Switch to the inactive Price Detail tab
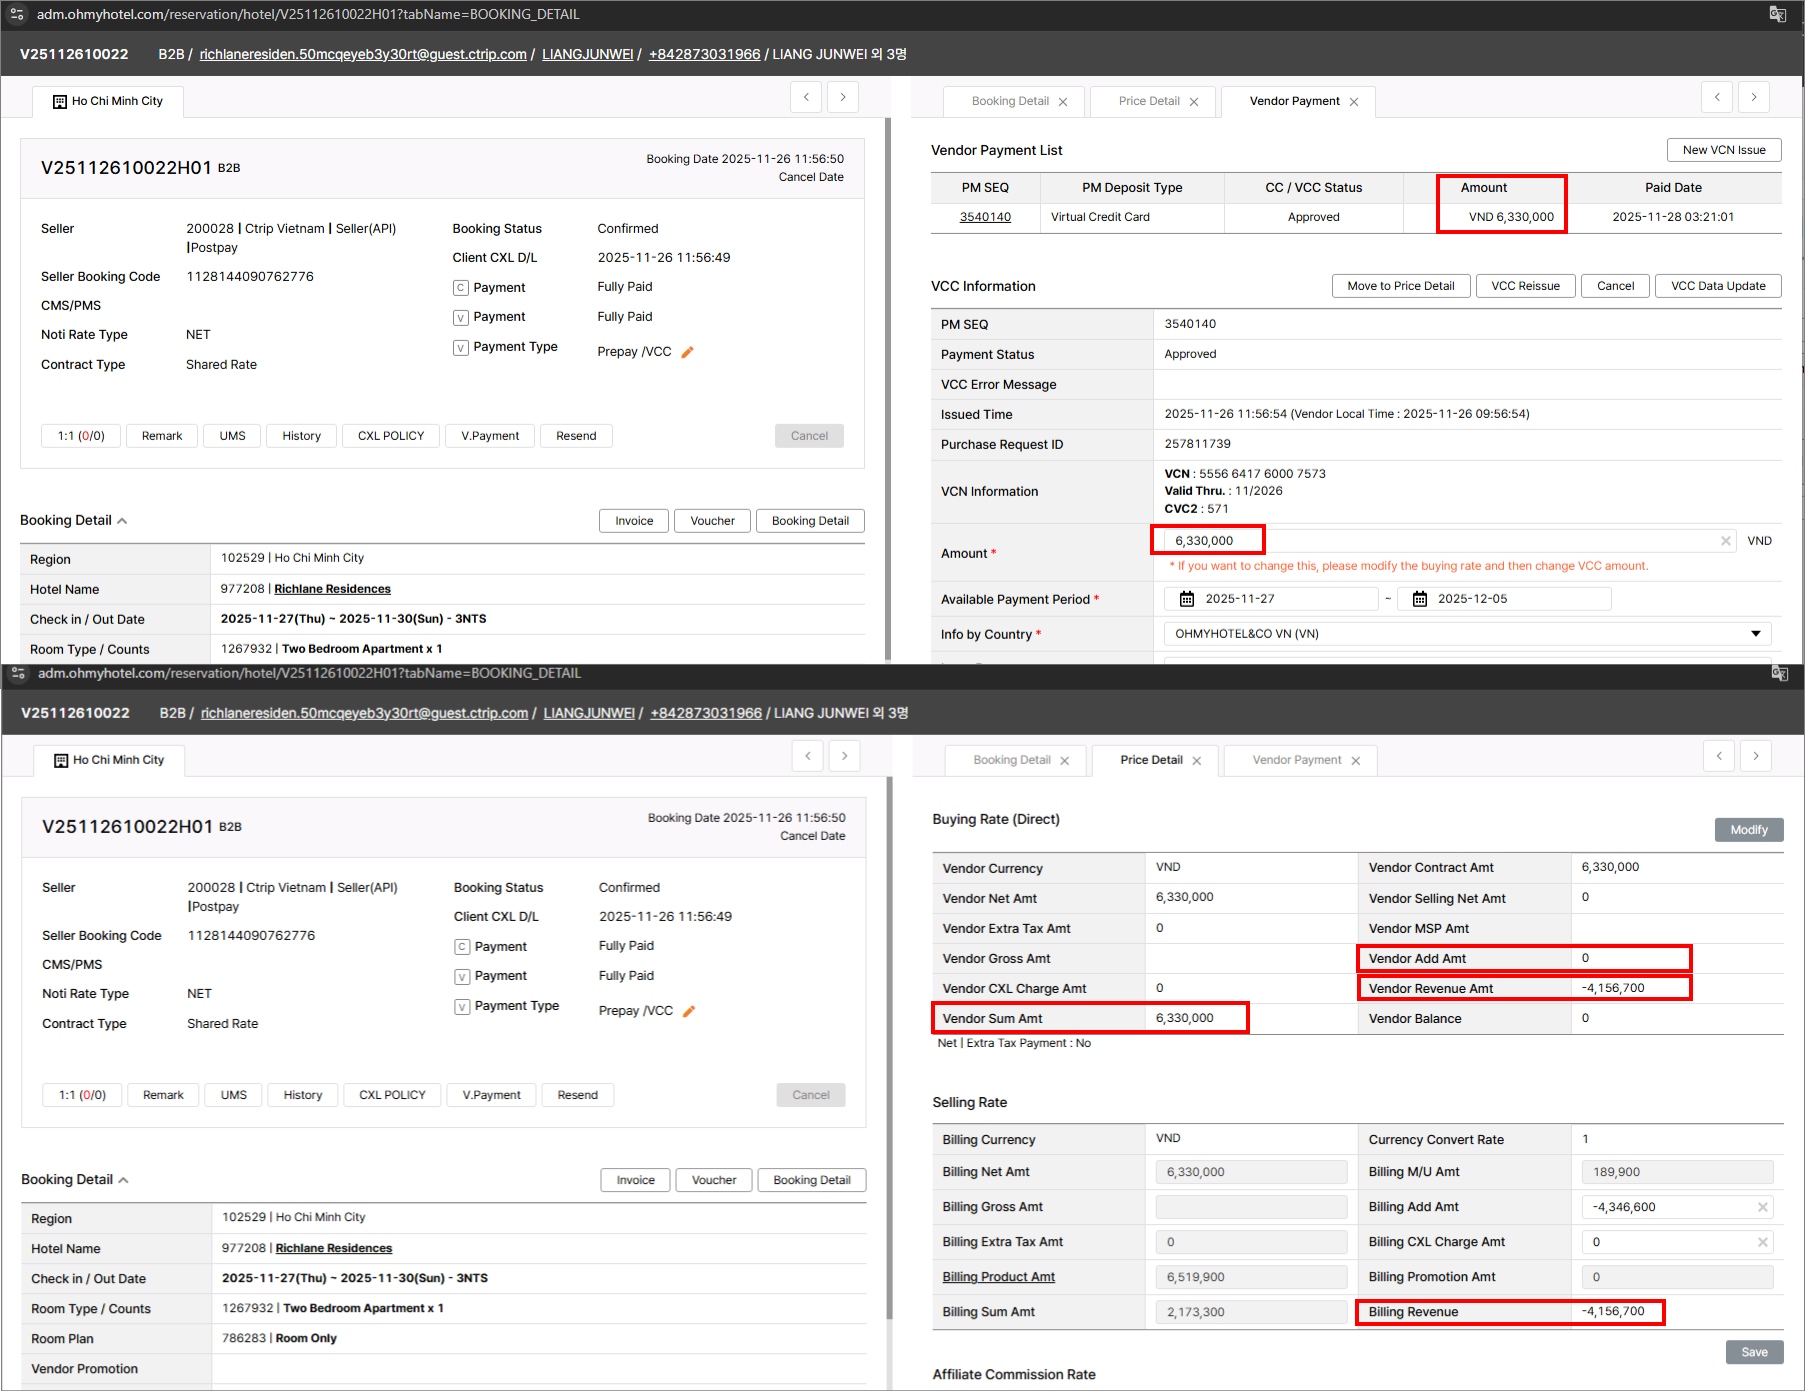Image resolution: width=1805 pixels, height=1391 pixels. point(1149,101)
